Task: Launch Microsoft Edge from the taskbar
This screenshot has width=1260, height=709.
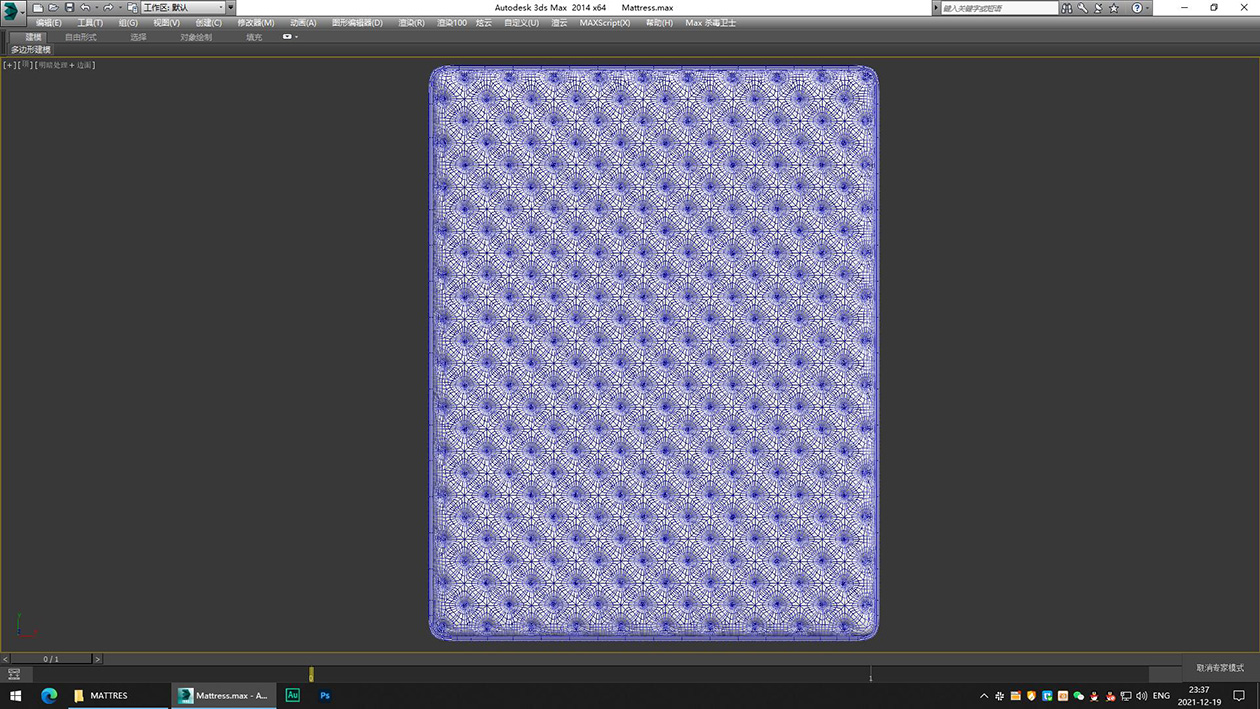Action: click(x=49, y=695)
